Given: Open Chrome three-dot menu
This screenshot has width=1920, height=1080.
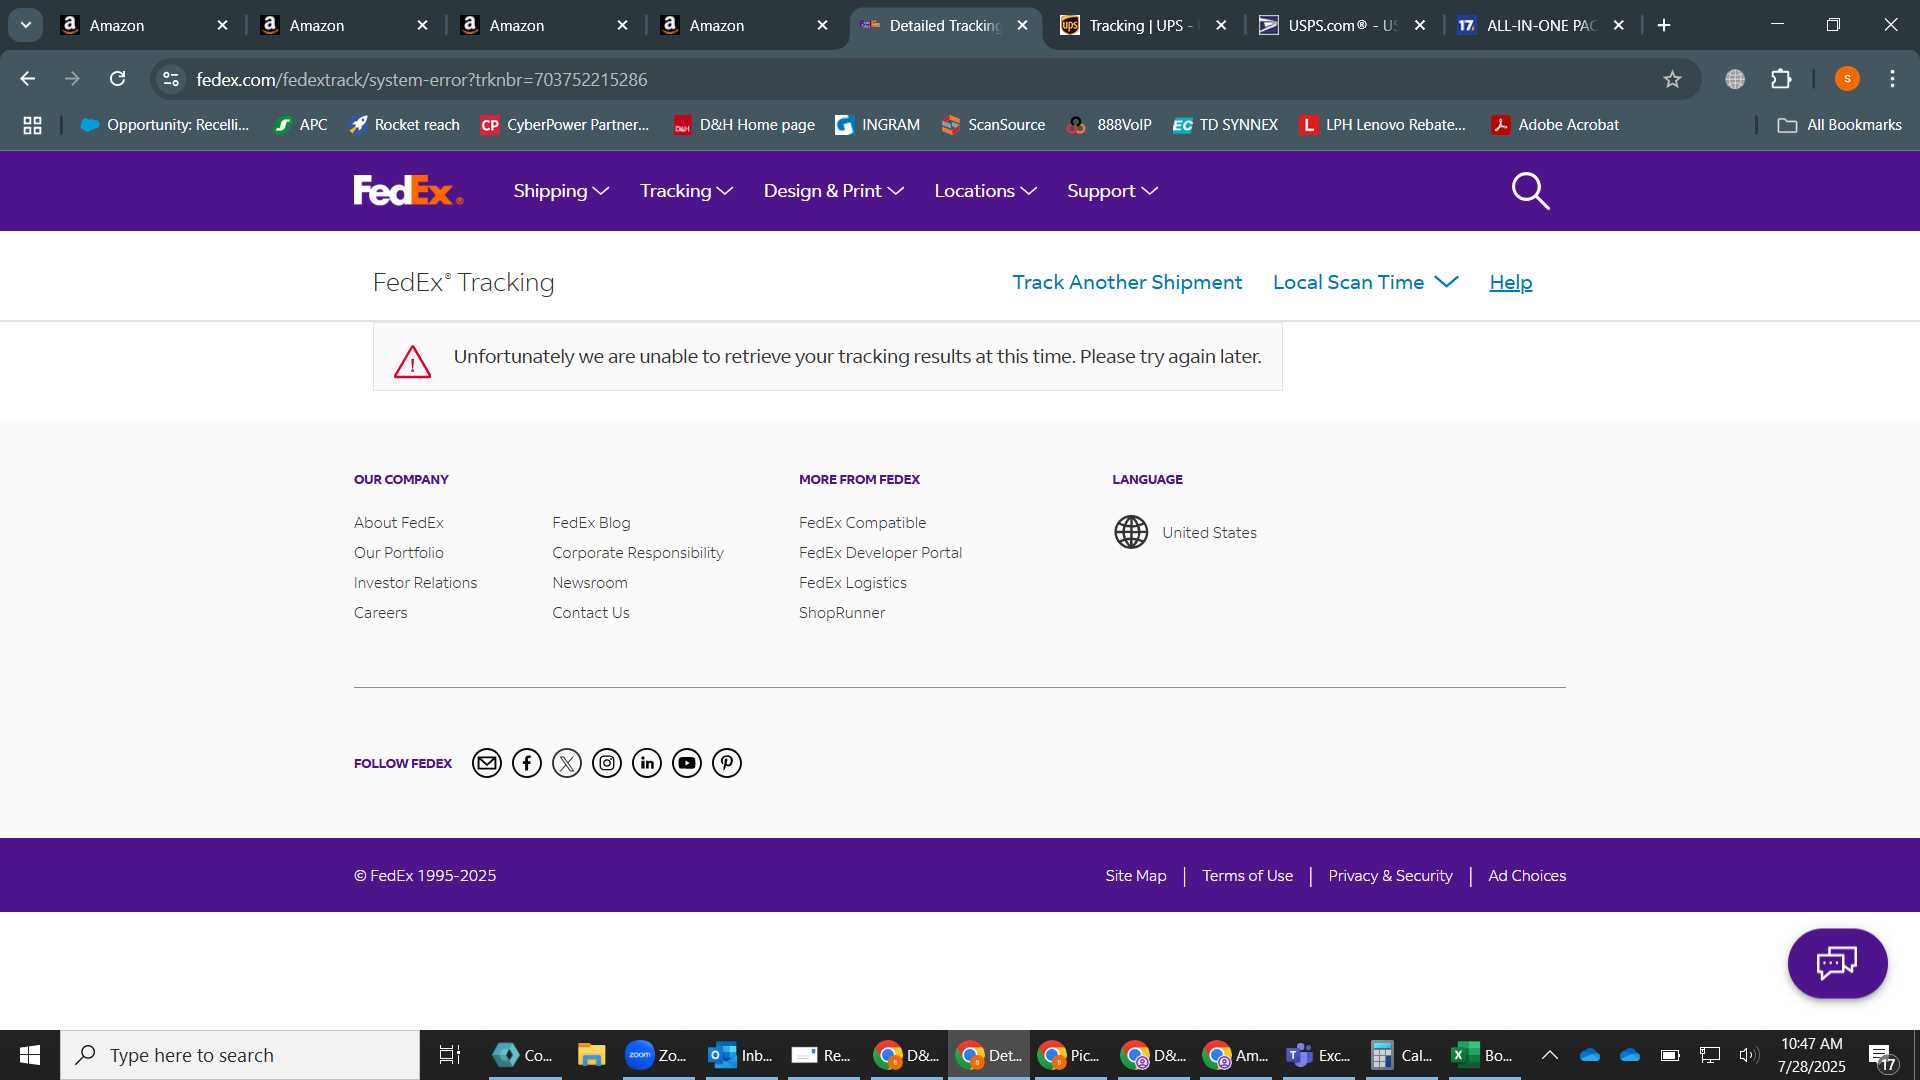Looking at the screenshot, I should point(1892,79).
